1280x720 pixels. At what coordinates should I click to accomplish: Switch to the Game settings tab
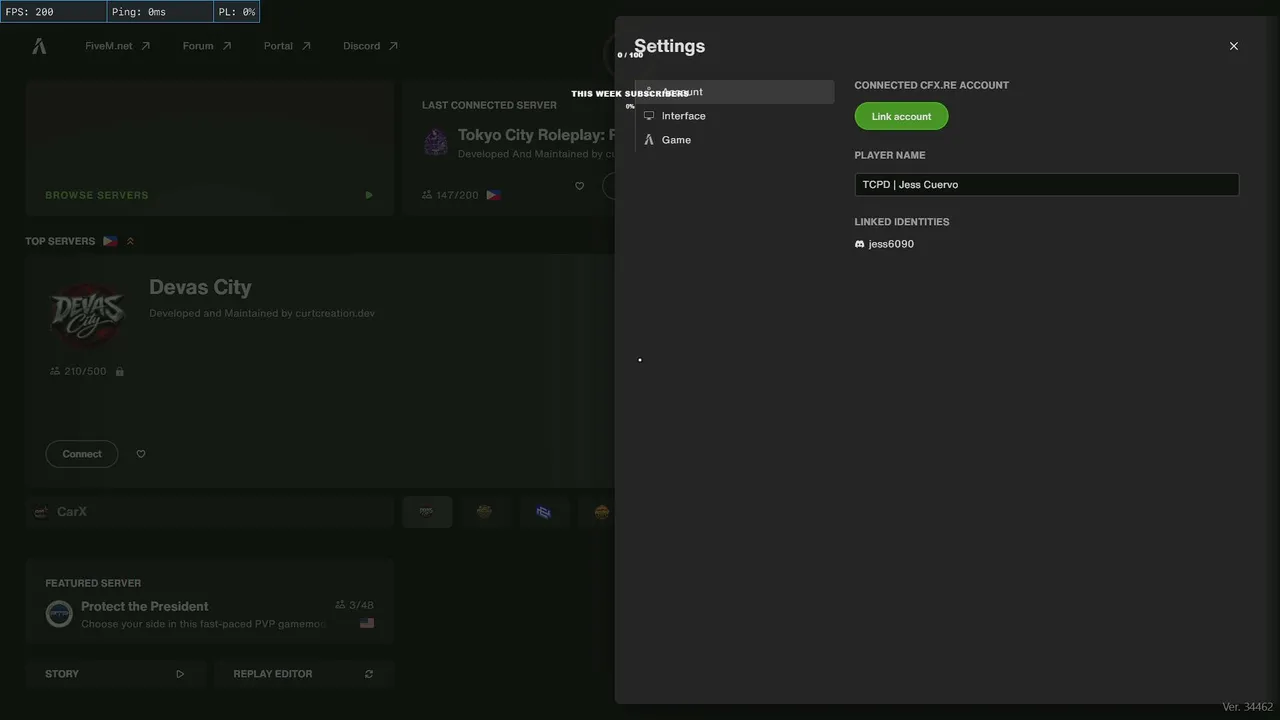pyautogui.click(x=735, y=140)
